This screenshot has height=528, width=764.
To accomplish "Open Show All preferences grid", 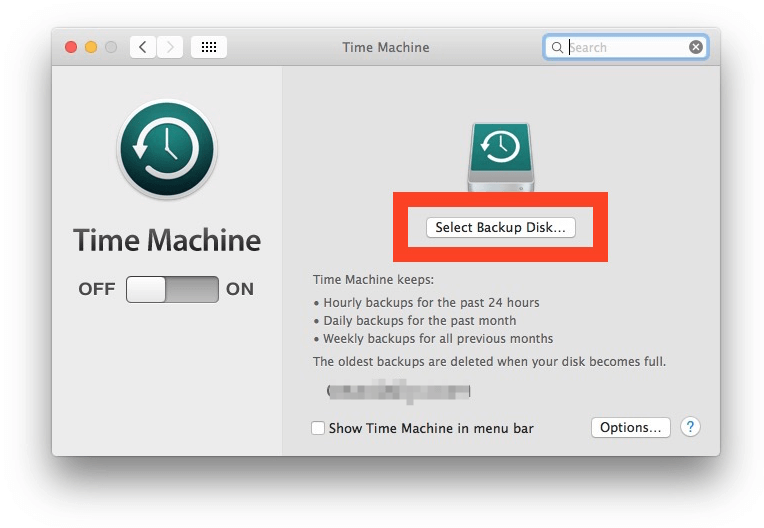I will [x=208, y=47].
